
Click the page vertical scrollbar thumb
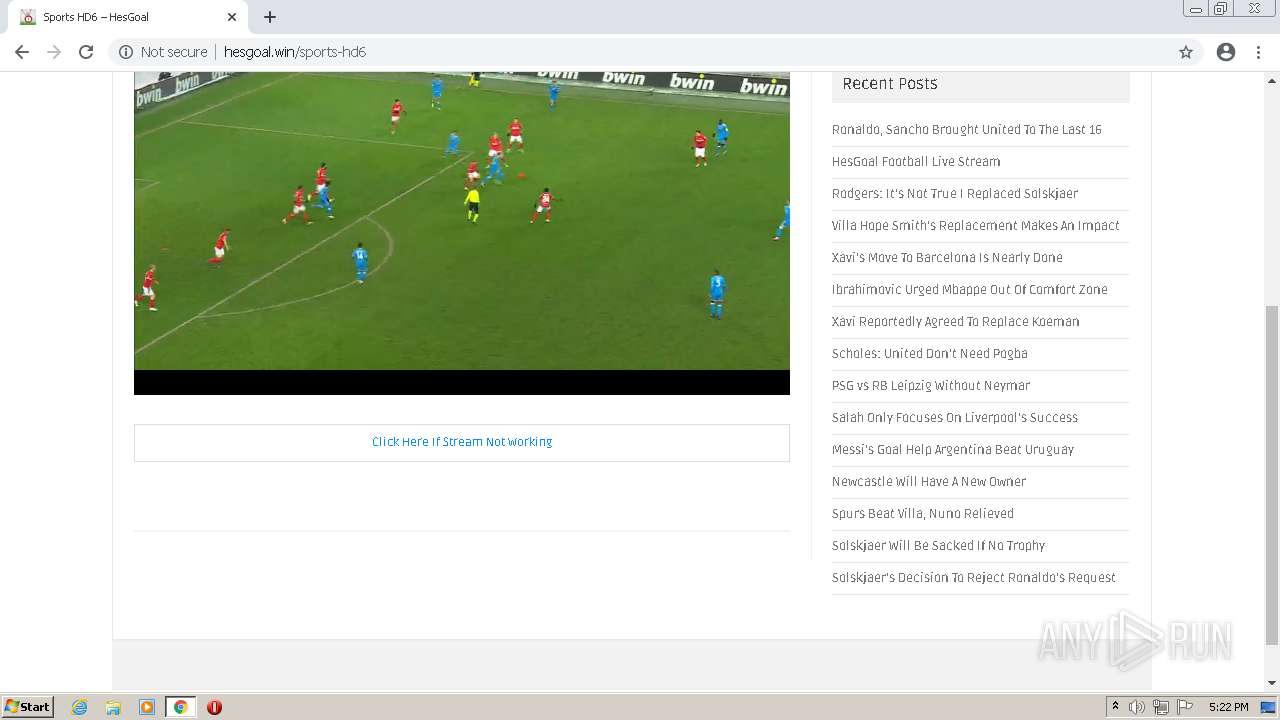click(x=1272, y=475)
